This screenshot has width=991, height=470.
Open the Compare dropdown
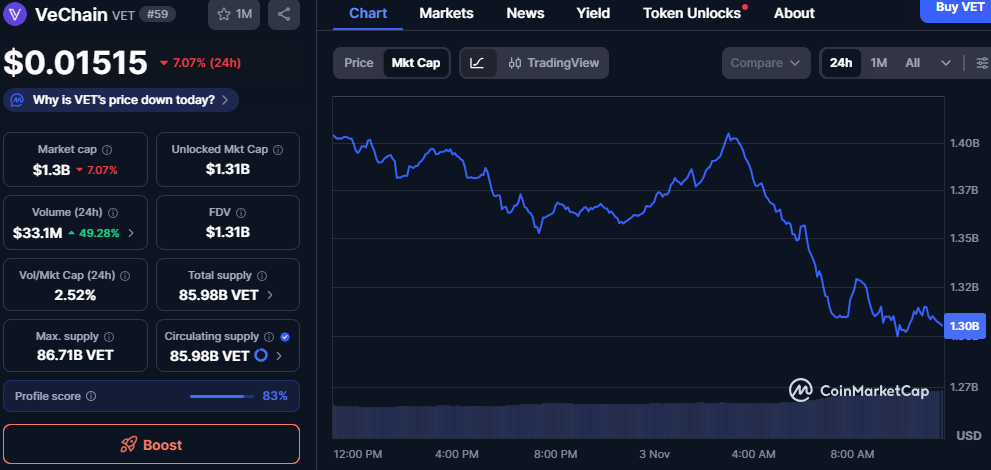pos(765,63)
